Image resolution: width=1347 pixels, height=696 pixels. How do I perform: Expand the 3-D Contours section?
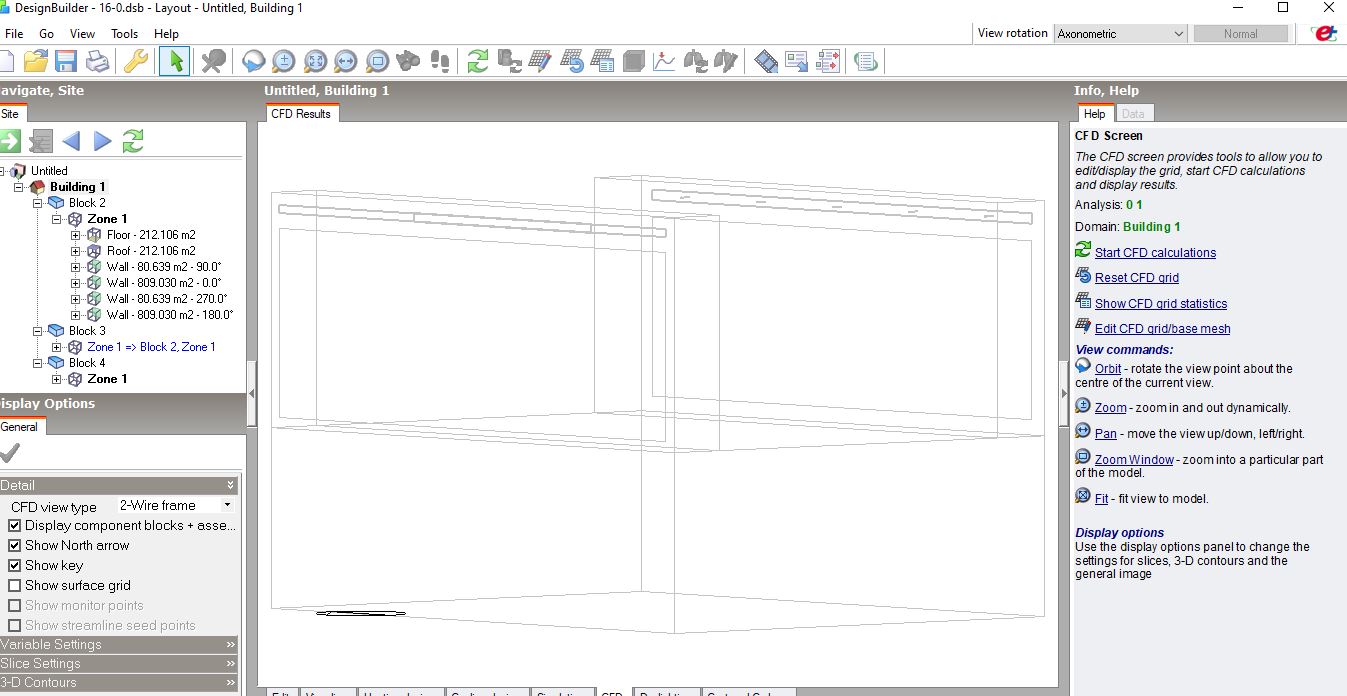tap(119, 682)
